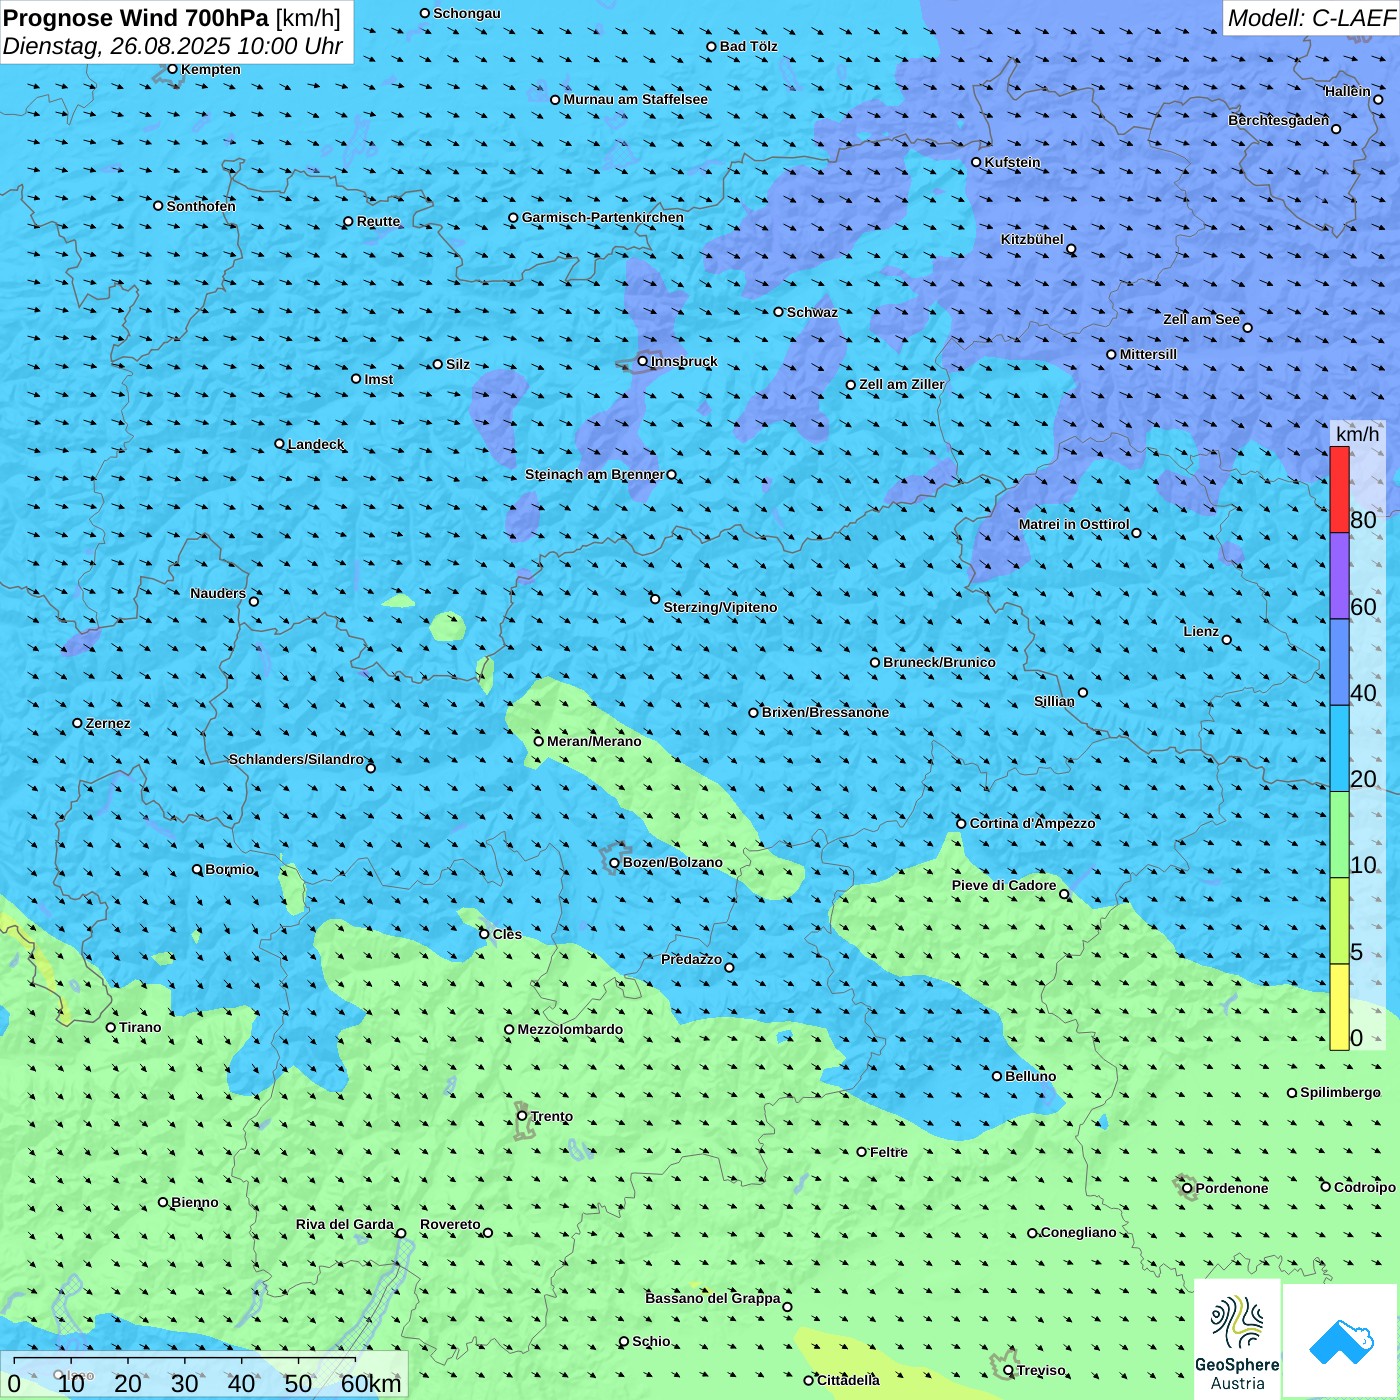Select the purple 60–80 km/h legend swatch

1339,576
